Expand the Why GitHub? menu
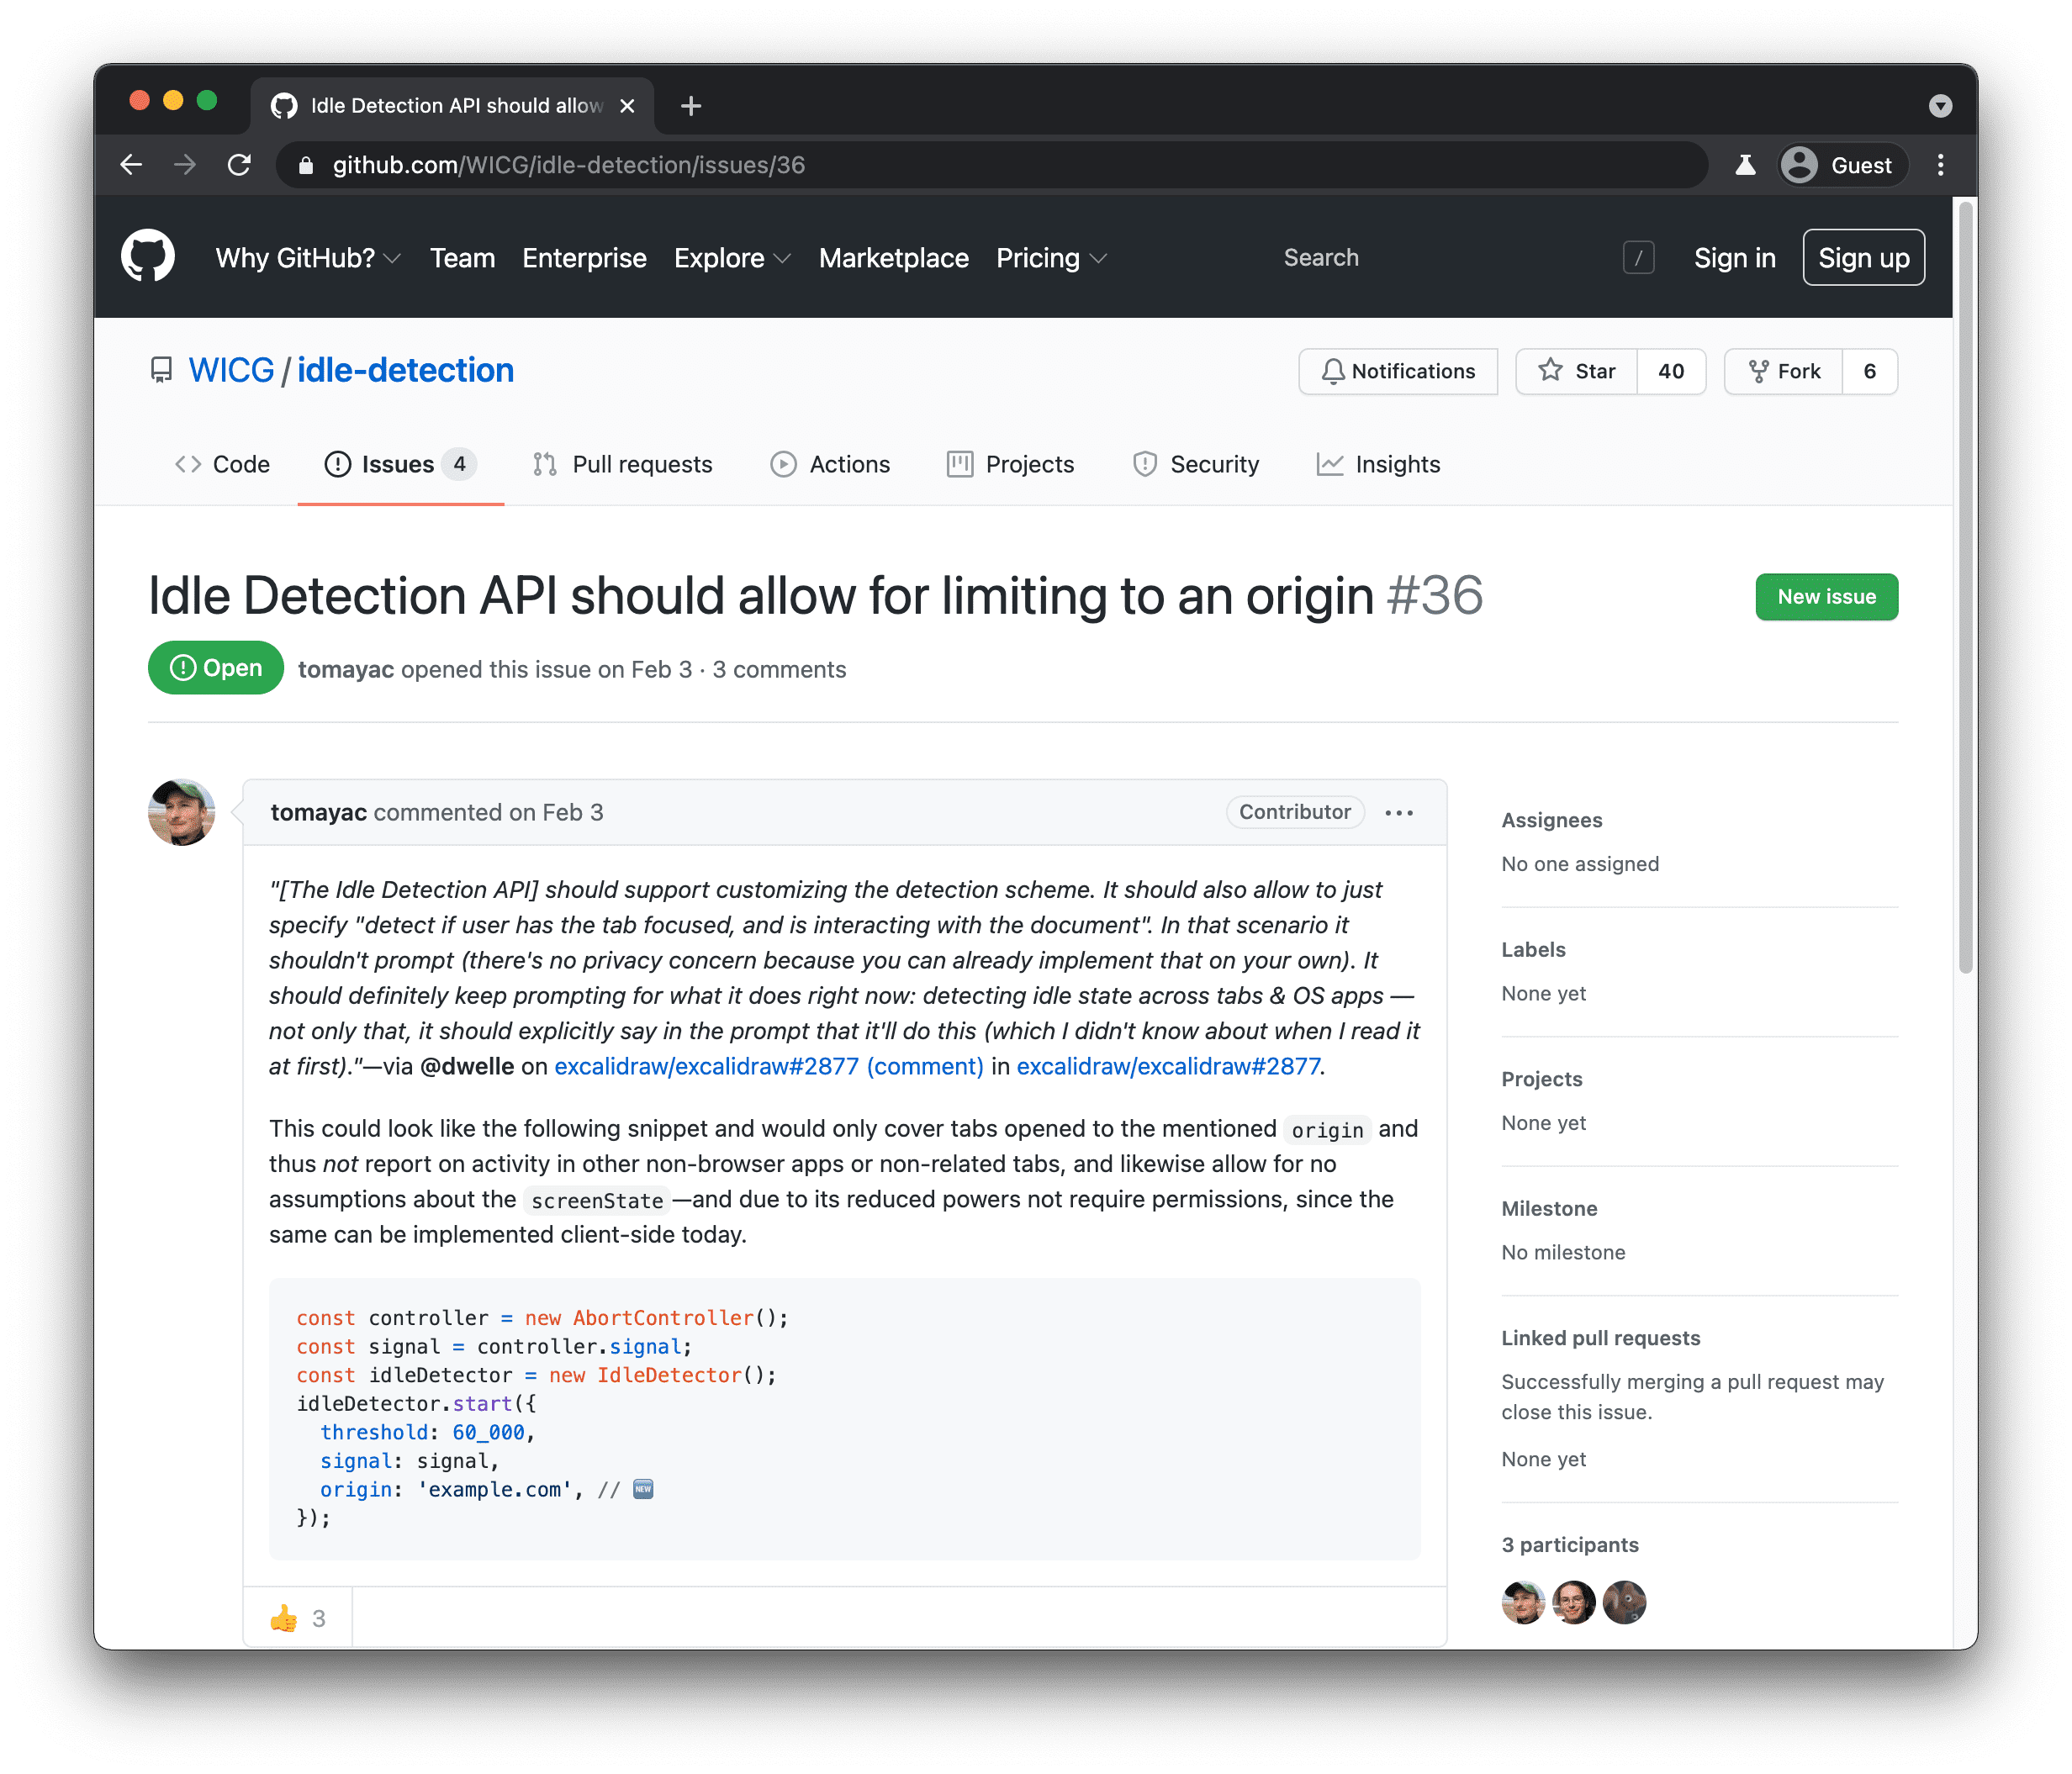The height and width of the screenshot is (1774, 2072). tap(304, 257)
